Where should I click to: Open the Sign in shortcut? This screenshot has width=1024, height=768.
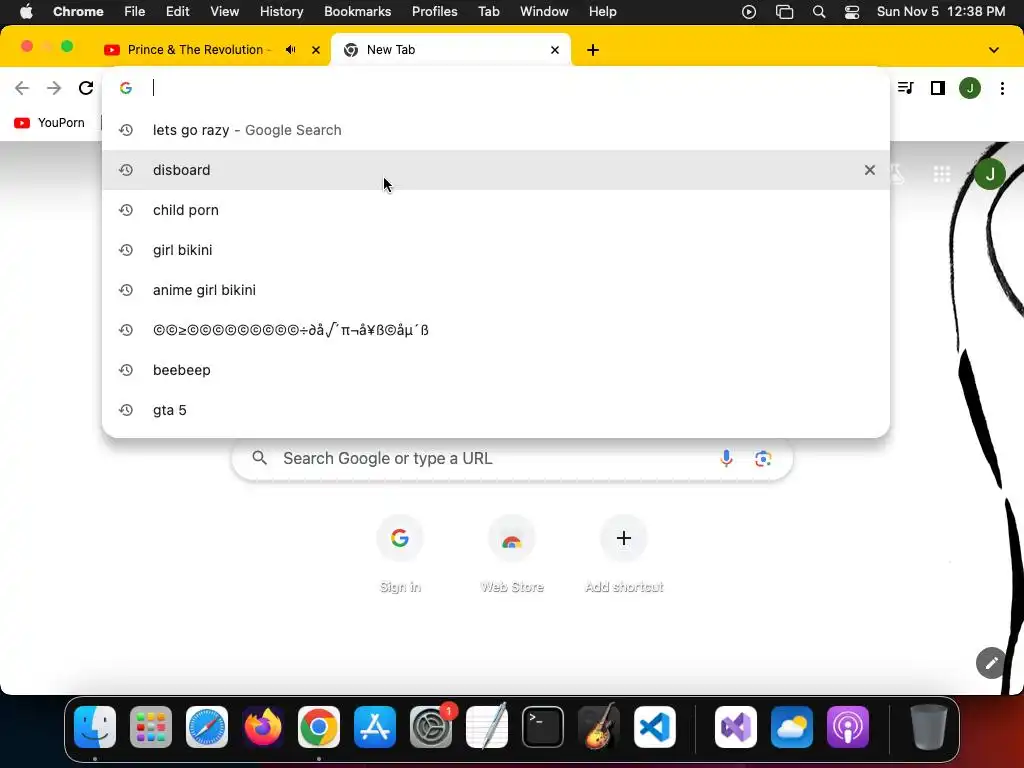point(400,554)
